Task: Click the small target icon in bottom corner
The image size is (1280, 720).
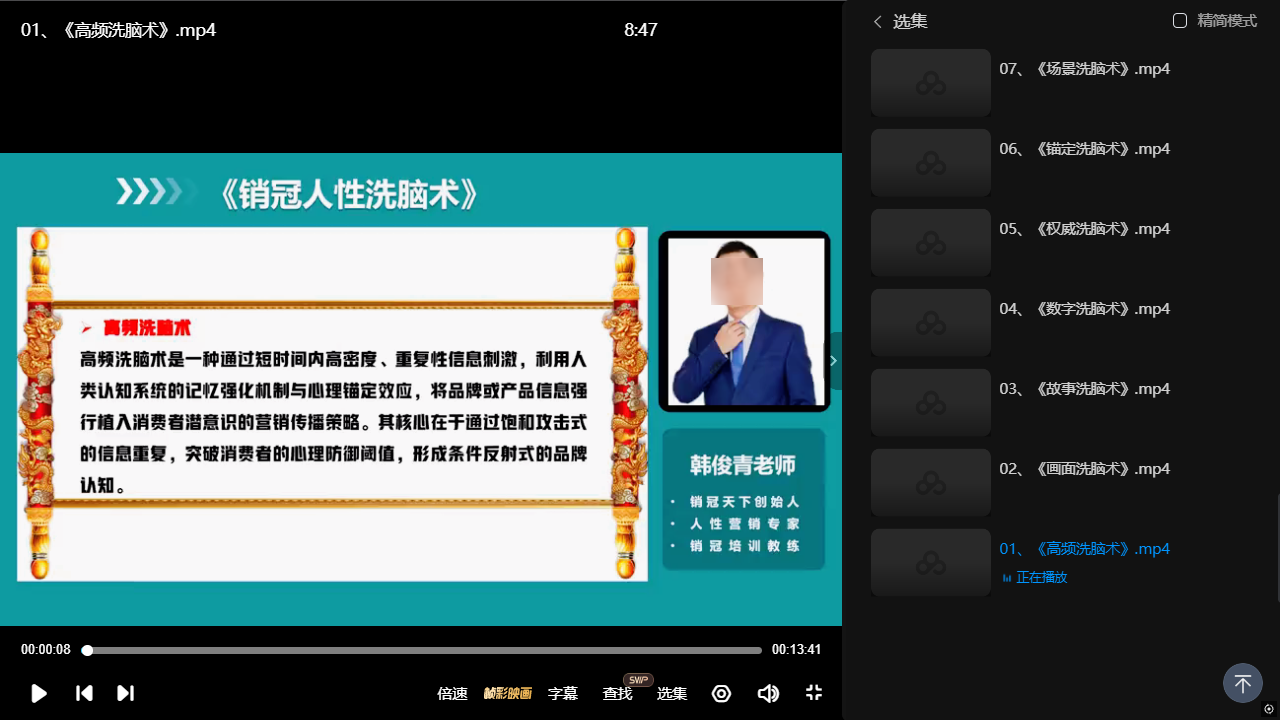Action: tap(1269, 709)
